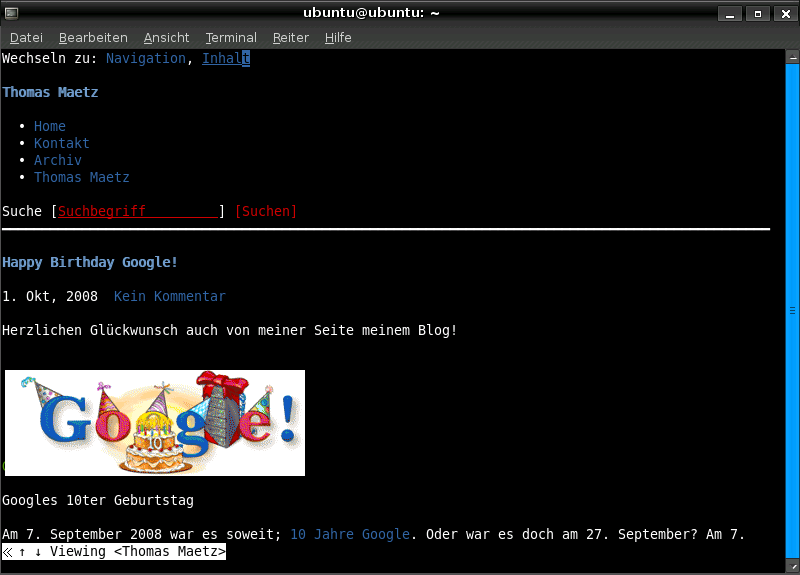This screenshot has width=800, height=575.
Task: Click the Google birthday doodle image
Action: 155,422
